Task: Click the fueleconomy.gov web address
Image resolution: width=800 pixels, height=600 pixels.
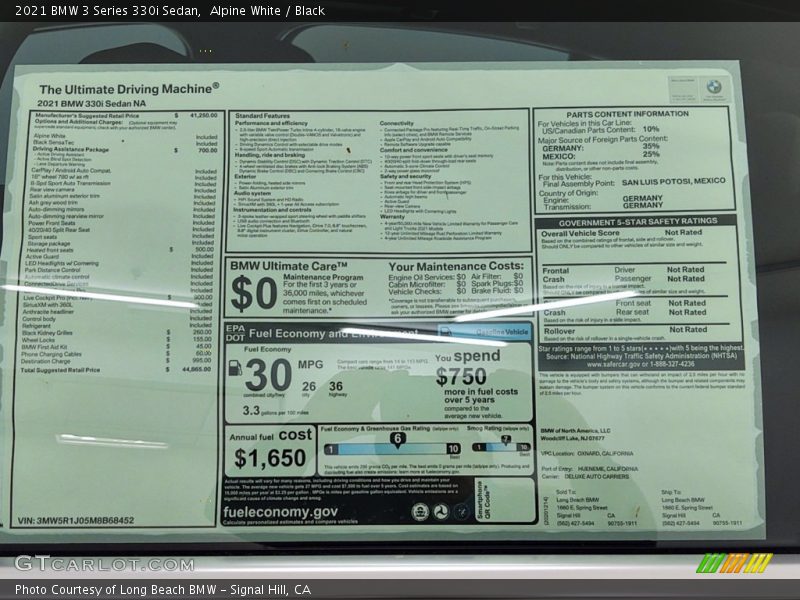Action: pyautogui.click(x=280, y=512)
